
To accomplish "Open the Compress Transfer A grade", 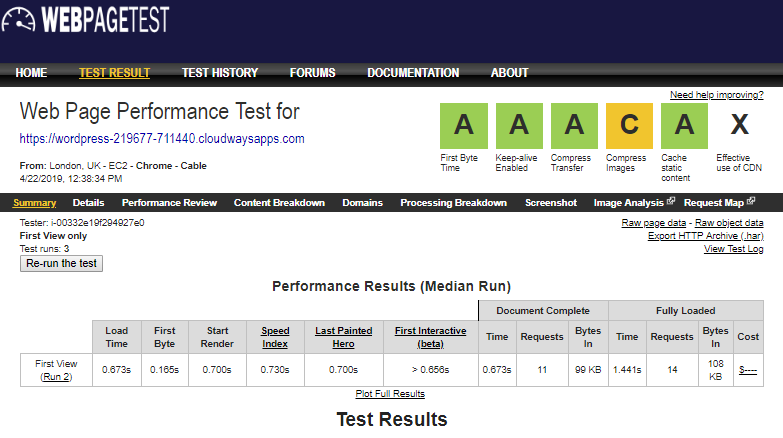I will point(574,126).
